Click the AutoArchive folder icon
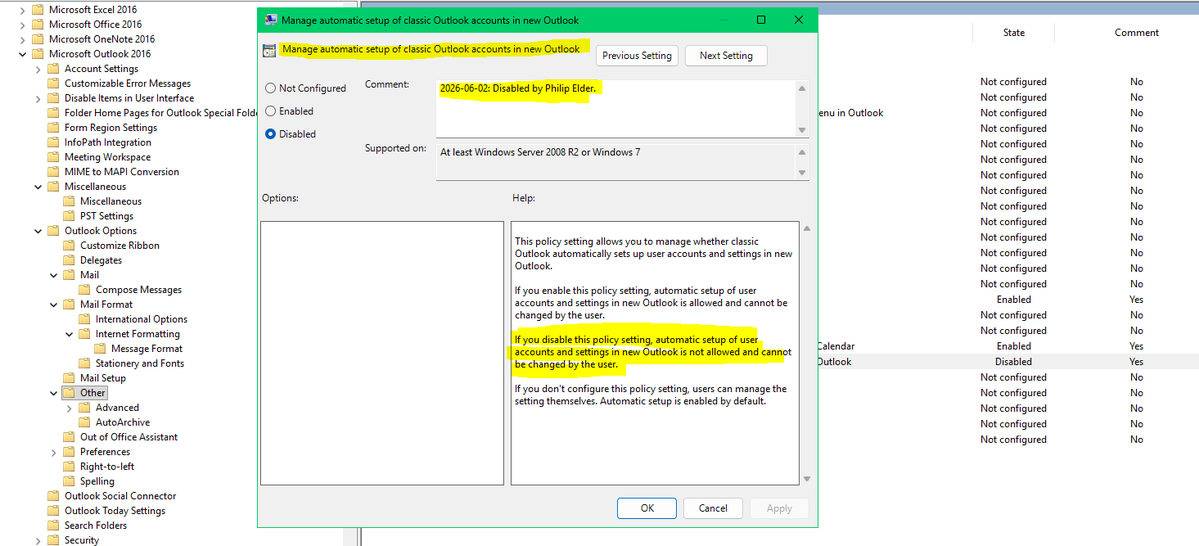The width and height of the screenshot is (1199, 546). tap(84, 422)
